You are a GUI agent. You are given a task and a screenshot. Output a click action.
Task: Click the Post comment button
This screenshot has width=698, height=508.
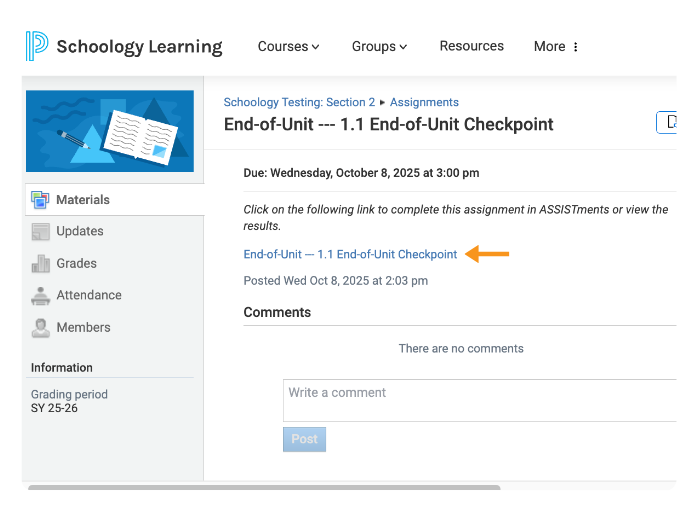(304, 439)
